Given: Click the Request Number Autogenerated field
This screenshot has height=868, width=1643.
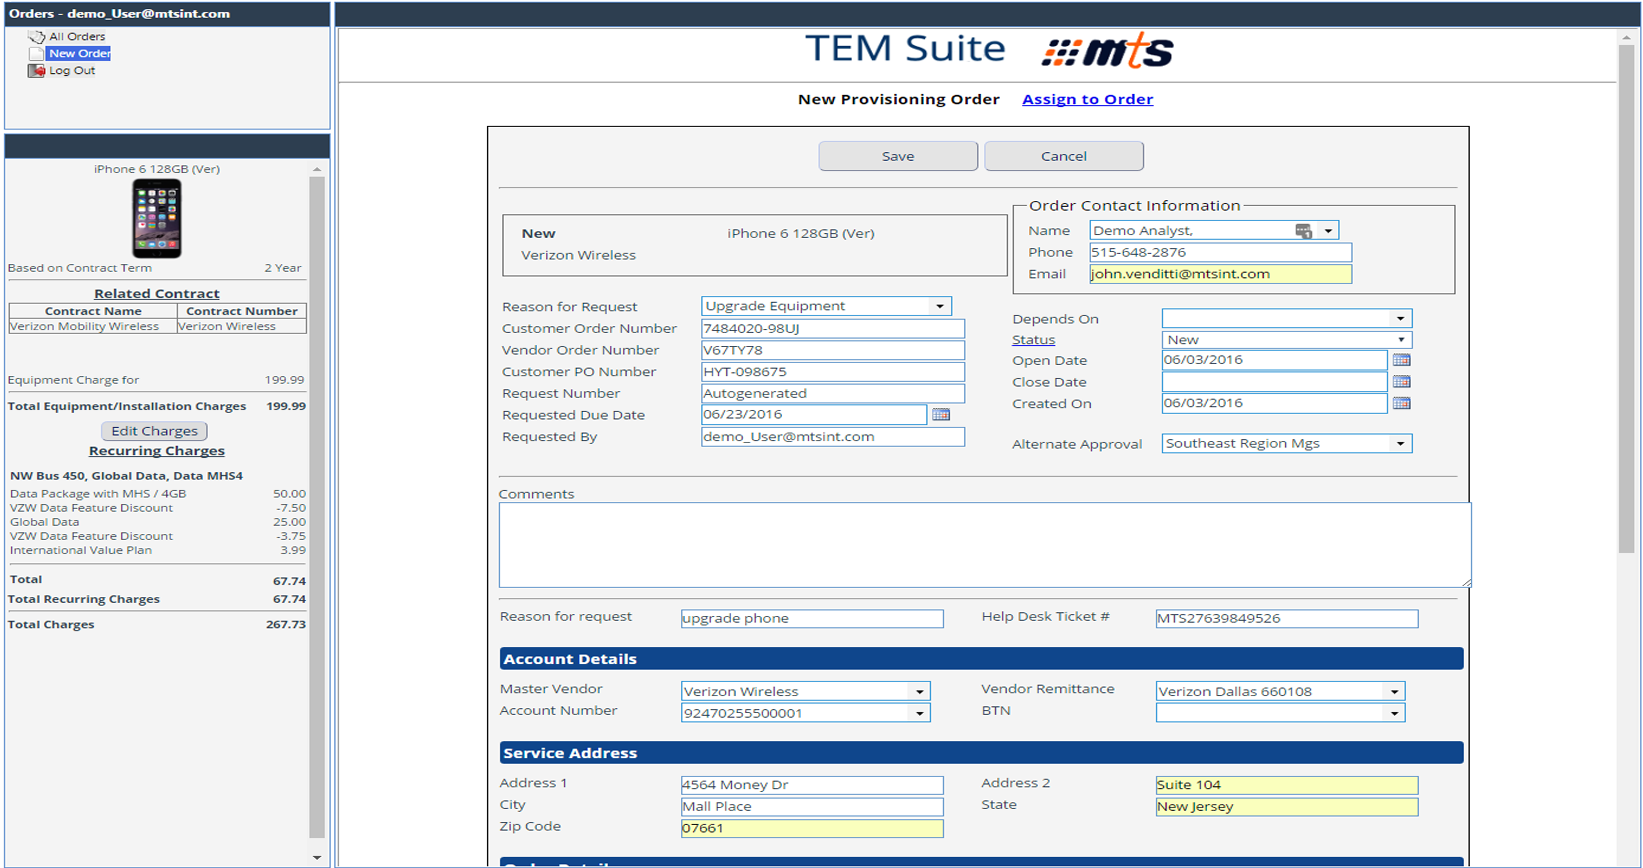Looking at the screenshot, I should click(x=833, y=394).
